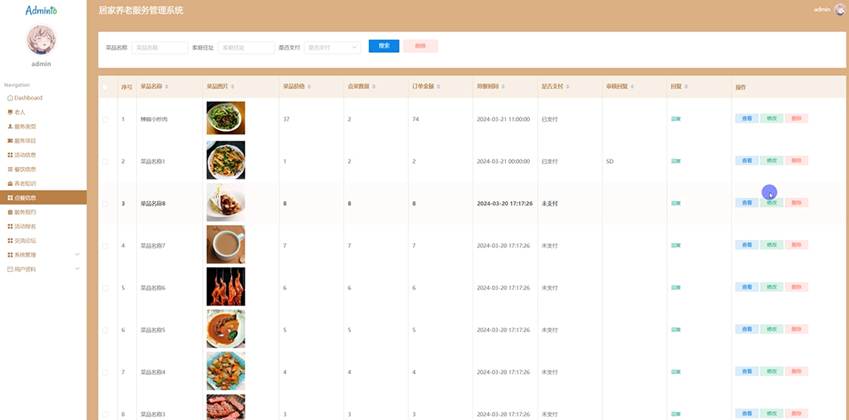The width and height of the screenshot is (849, 420).
Task: Open the roasted ducks thumbnail in row 菜品名称6
Action: 226,287
